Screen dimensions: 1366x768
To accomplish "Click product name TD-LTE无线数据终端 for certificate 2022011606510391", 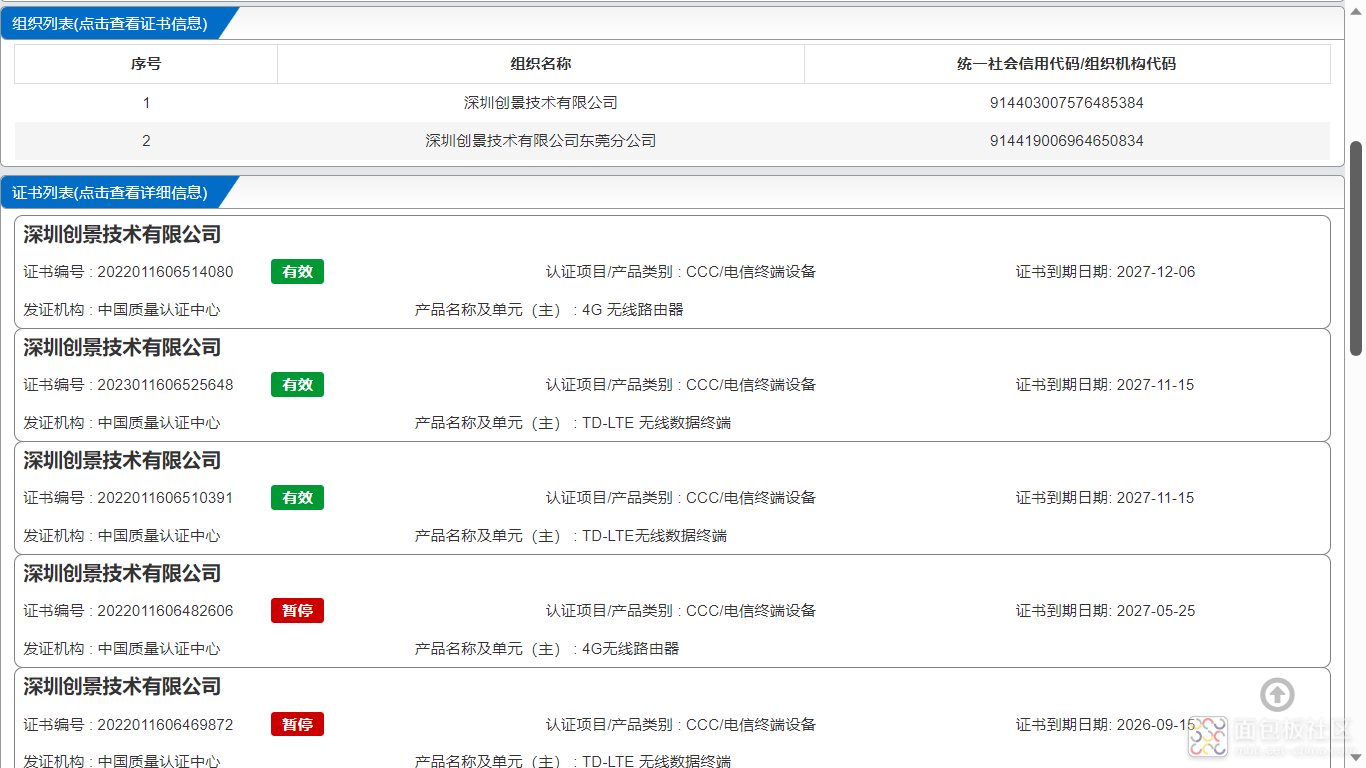I will [x=654, y=536].
